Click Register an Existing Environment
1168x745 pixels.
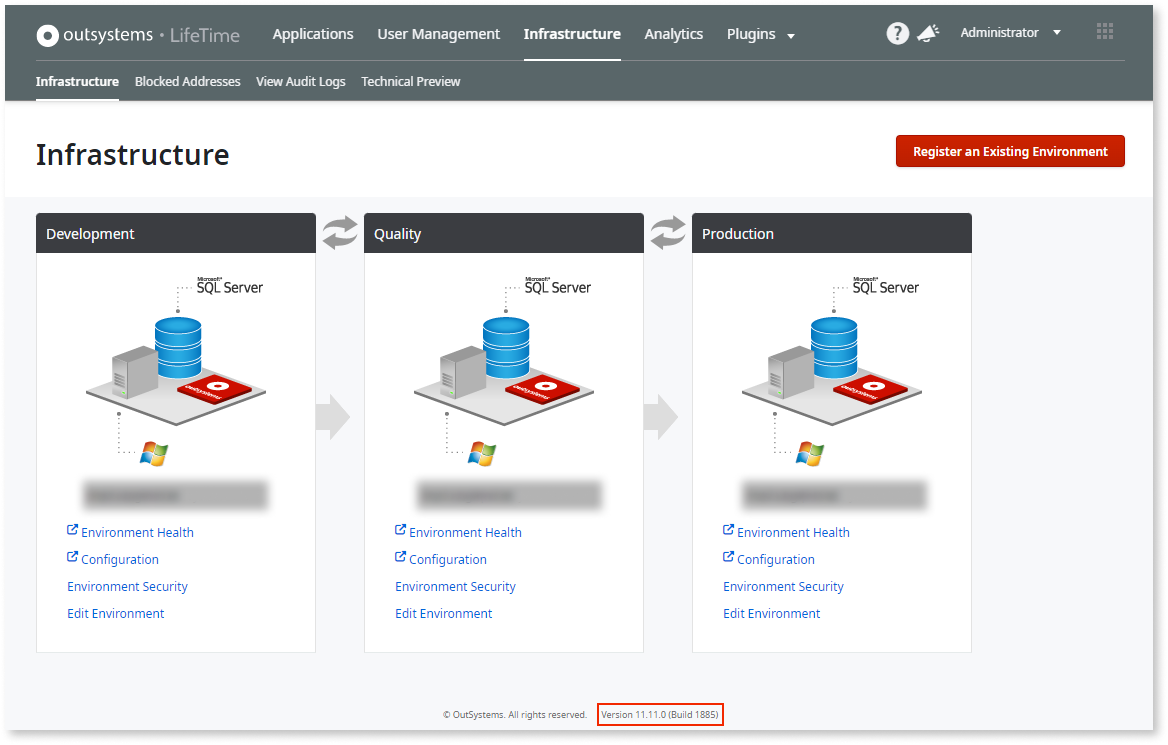1010,150
